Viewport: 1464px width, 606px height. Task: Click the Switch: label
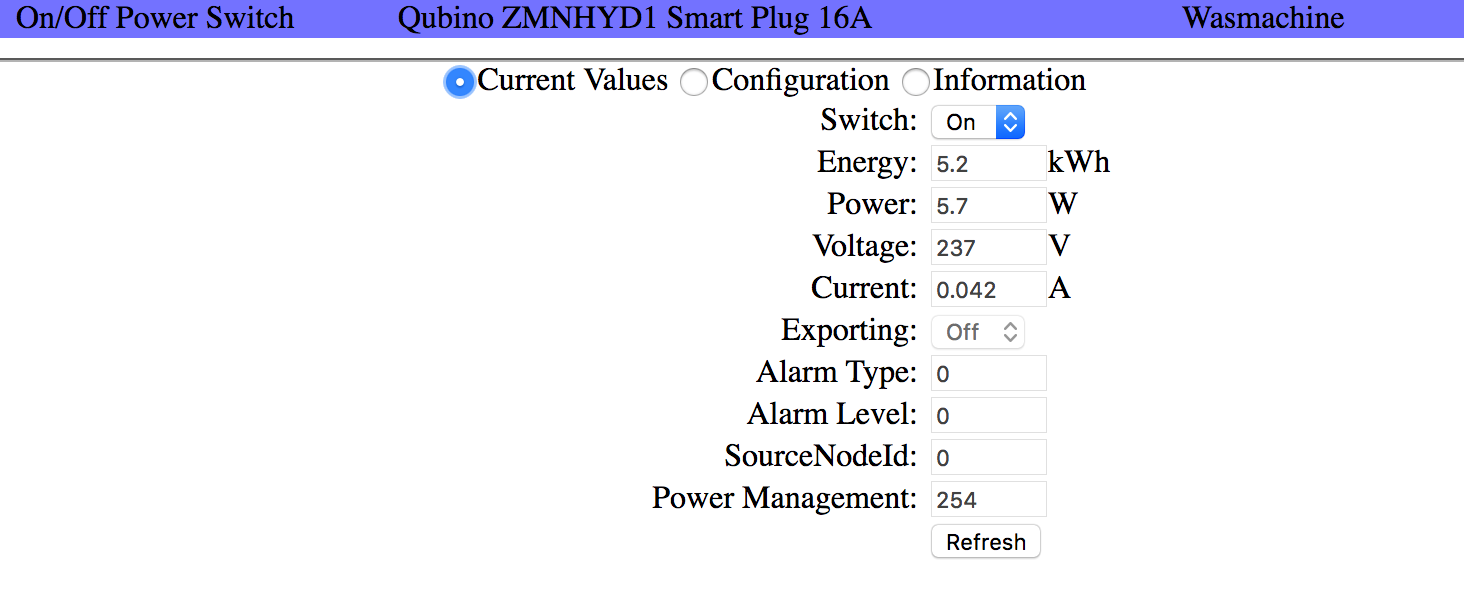coord(868,120)
